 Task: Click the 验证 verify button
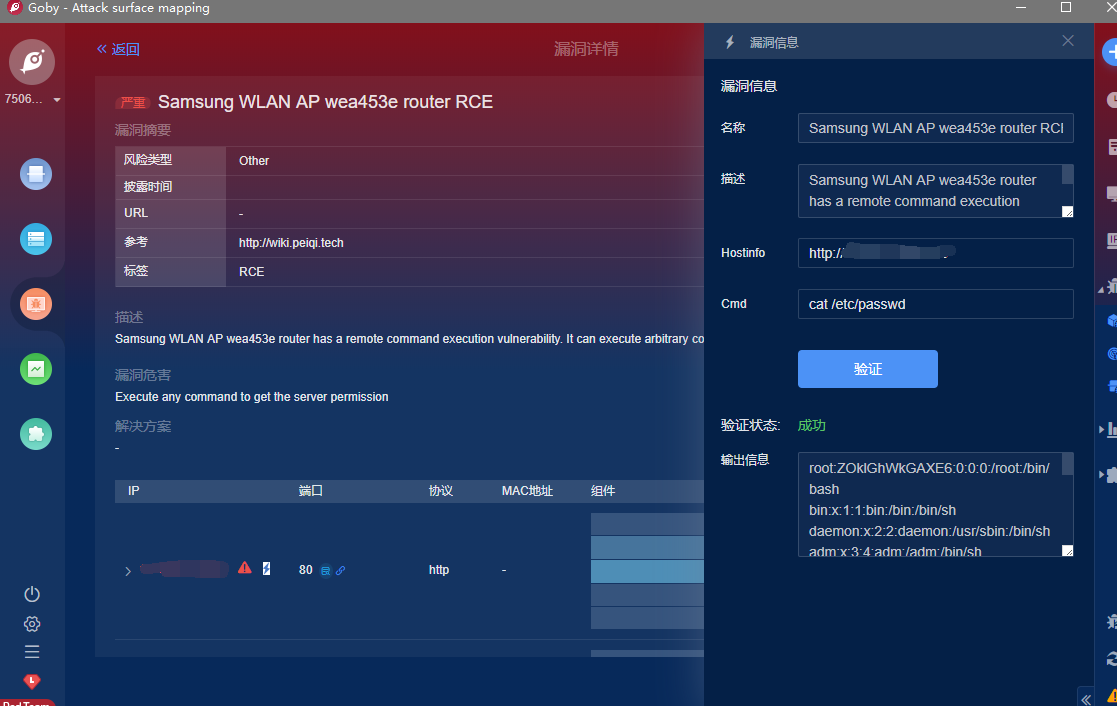(x=867, y=369)
